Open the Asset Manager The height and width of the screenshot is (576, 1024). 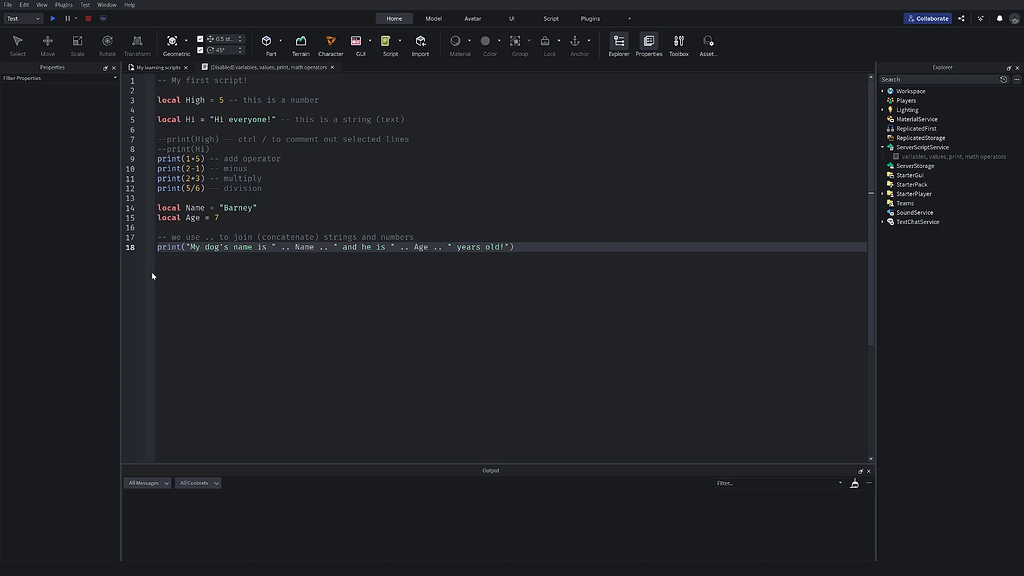click(707, 44)
